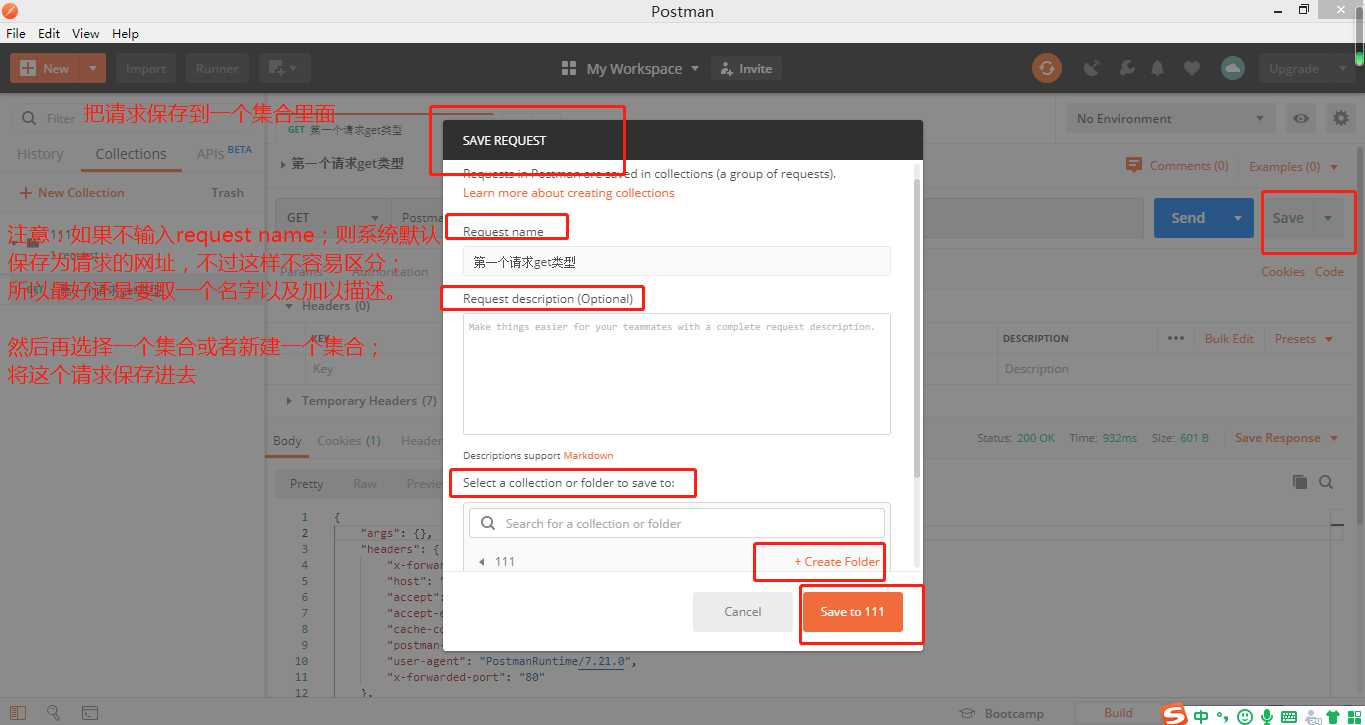Viewport: 1365px width, 725px height.
Task: Click the Request name input field
Action: [676, 262]
